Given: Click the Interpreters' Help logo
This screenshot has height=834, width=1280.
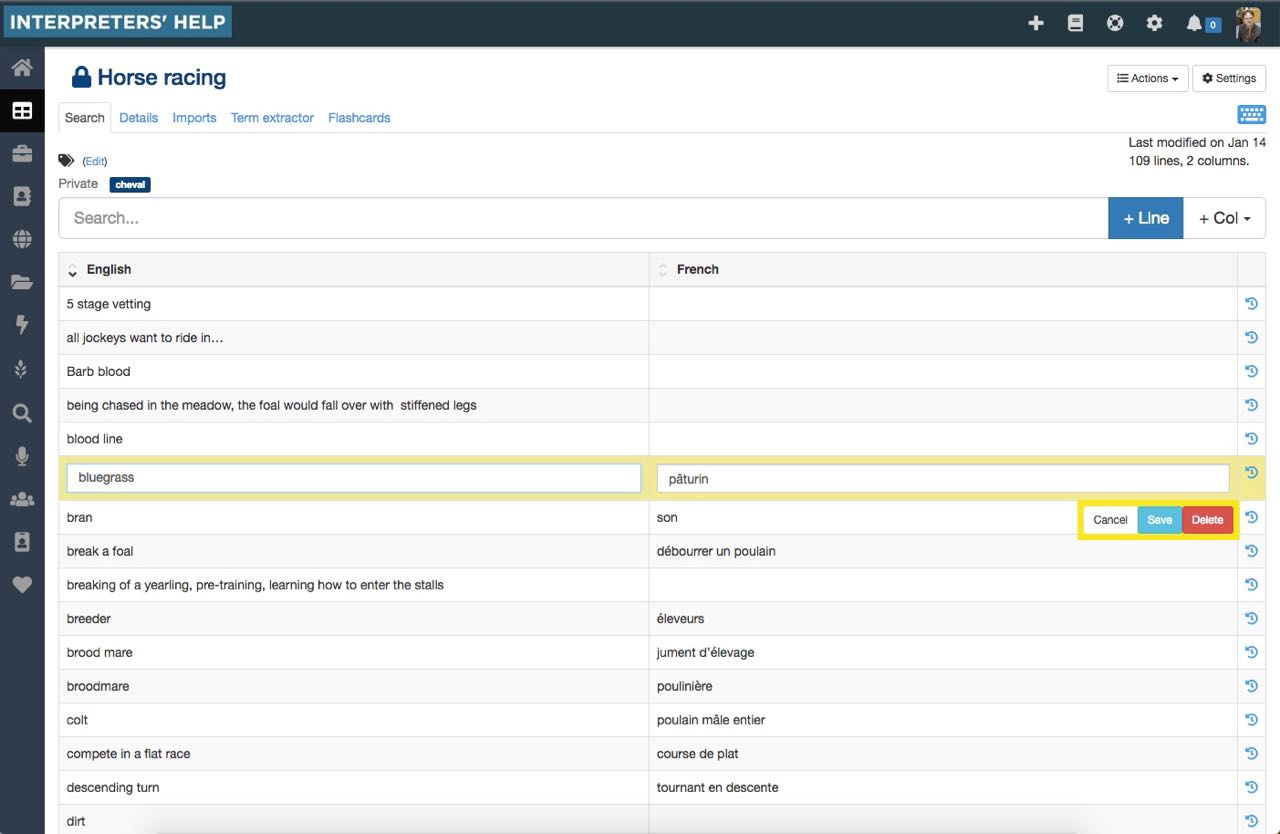Looking at the screenshot, I should 117,22.
